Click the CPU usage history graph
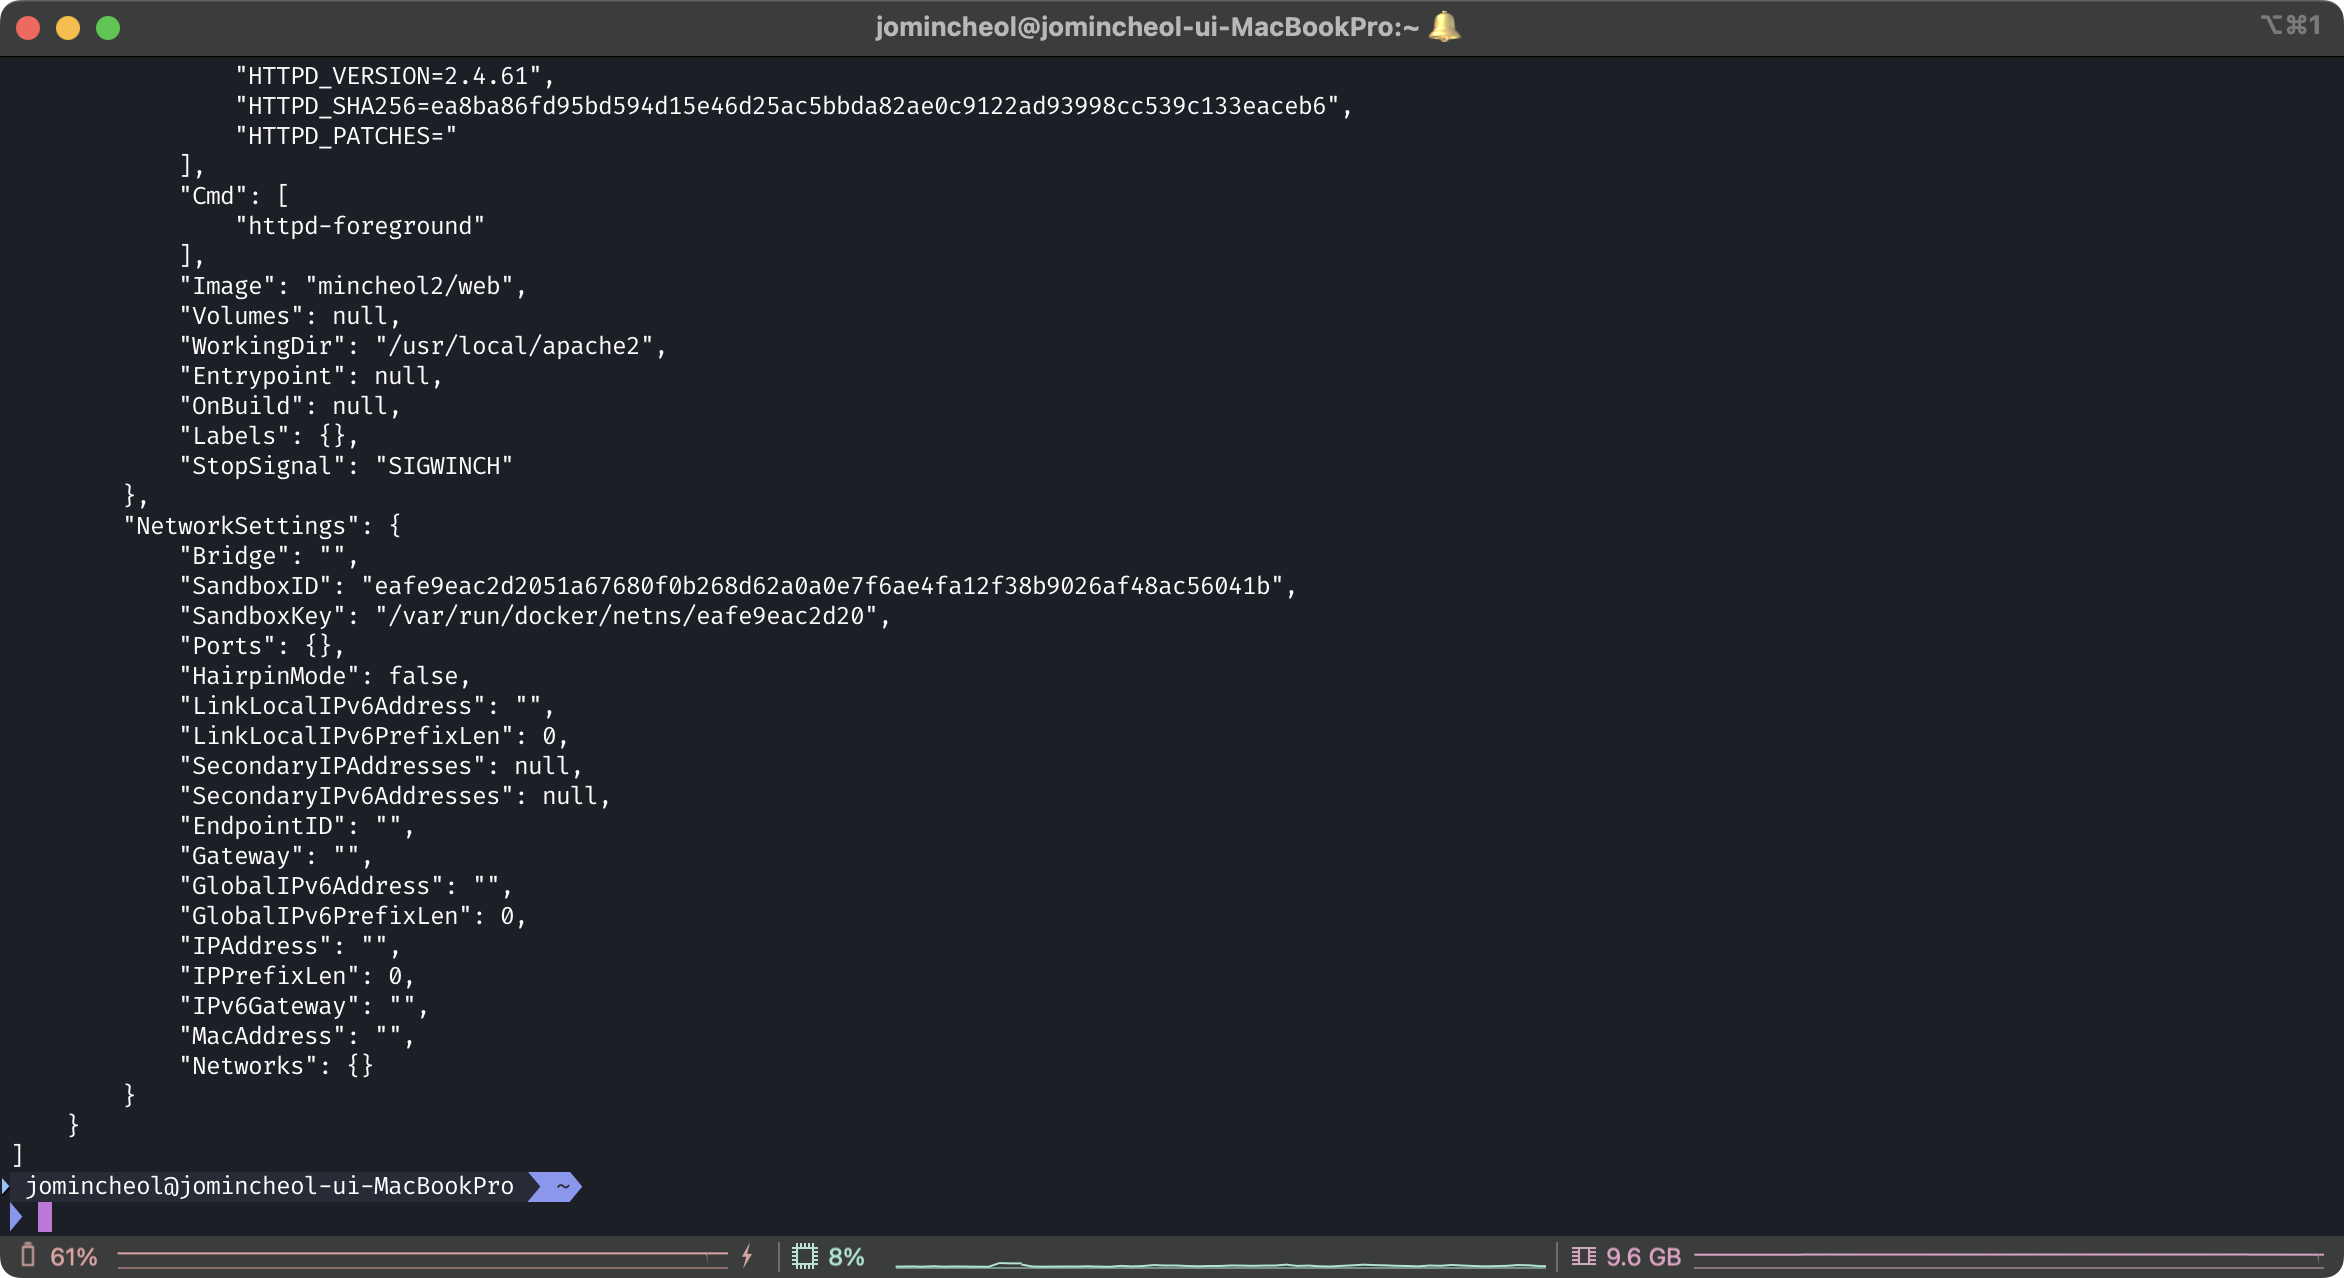 (x=1220, y=1264)
